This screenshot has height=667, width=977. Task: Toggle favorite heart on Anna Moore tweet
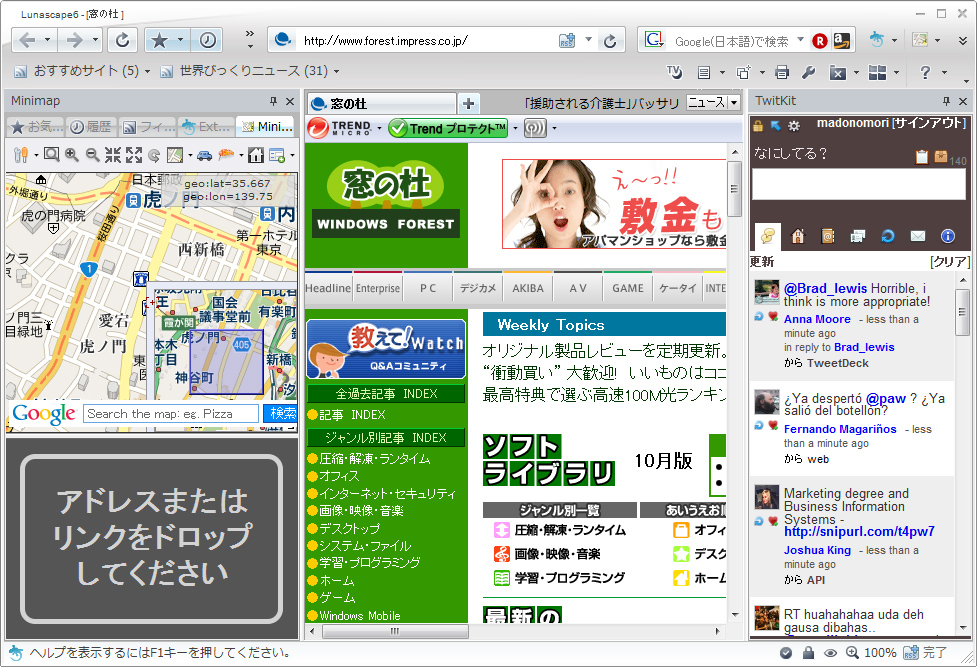[773, 317]
